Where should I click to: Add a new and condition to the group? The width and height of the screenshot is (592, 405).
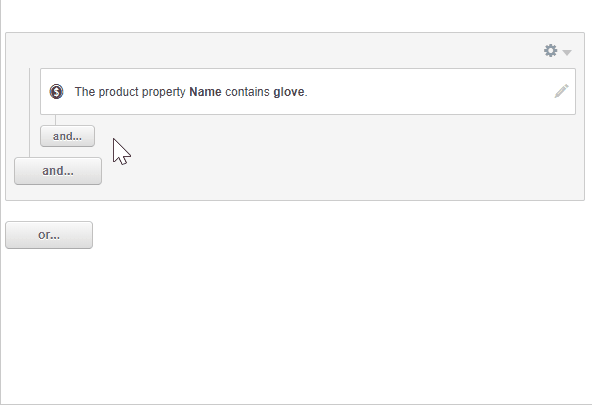tap(58, 171)
